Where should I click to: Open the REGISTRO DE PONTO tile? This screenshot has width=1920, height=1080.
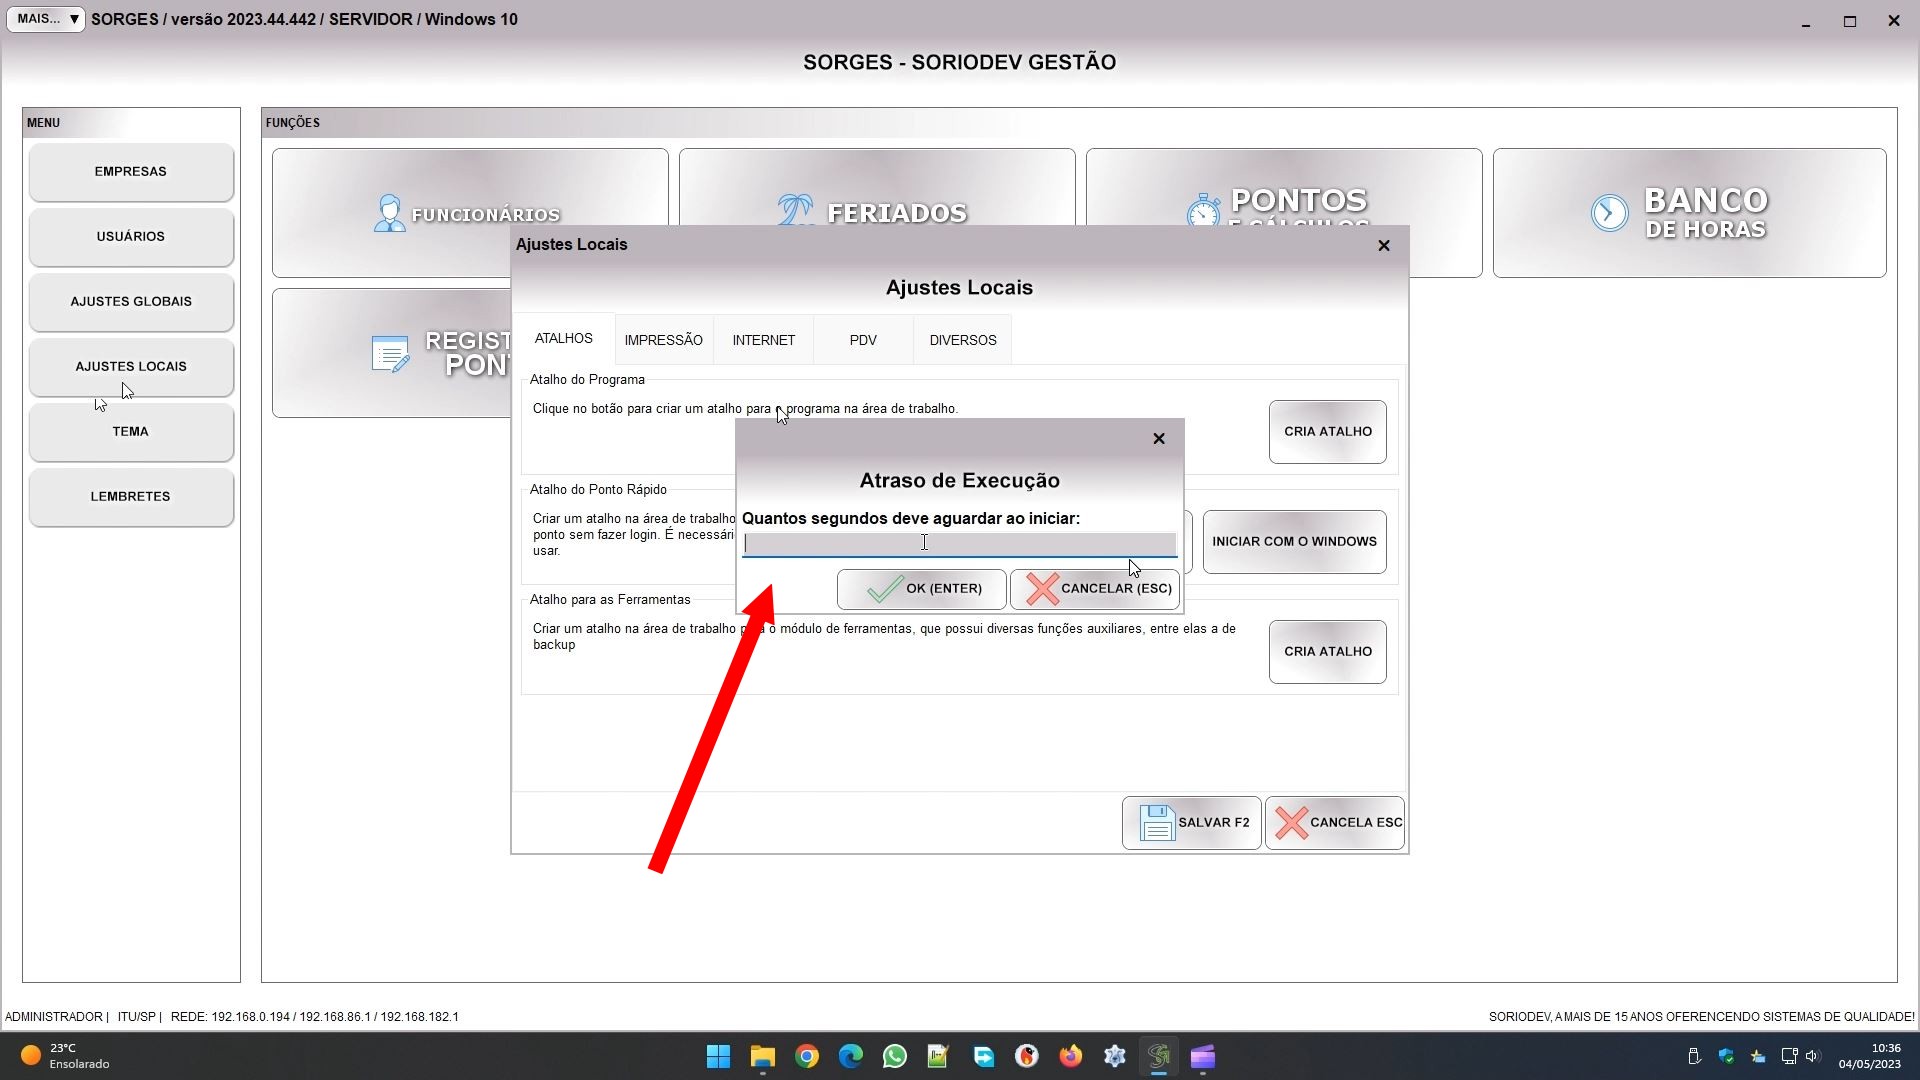pyautogui.click(x=390, y=353)
